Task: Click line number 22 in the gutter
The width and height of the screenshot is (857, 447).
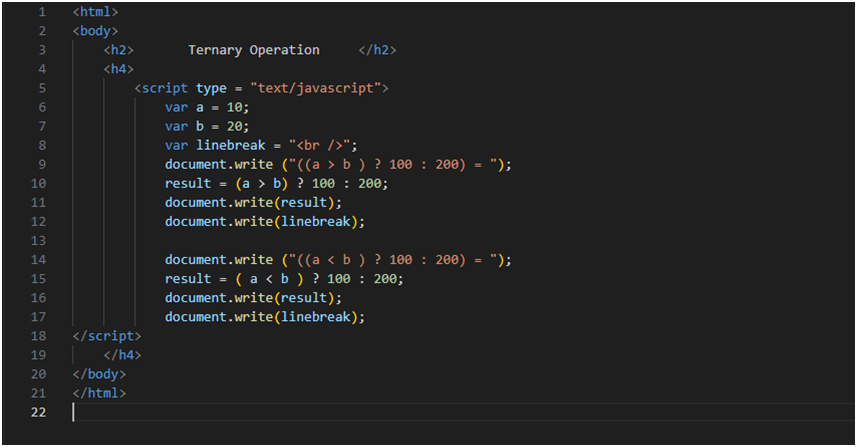Action: pyautogui.click(x=38, y=412)
